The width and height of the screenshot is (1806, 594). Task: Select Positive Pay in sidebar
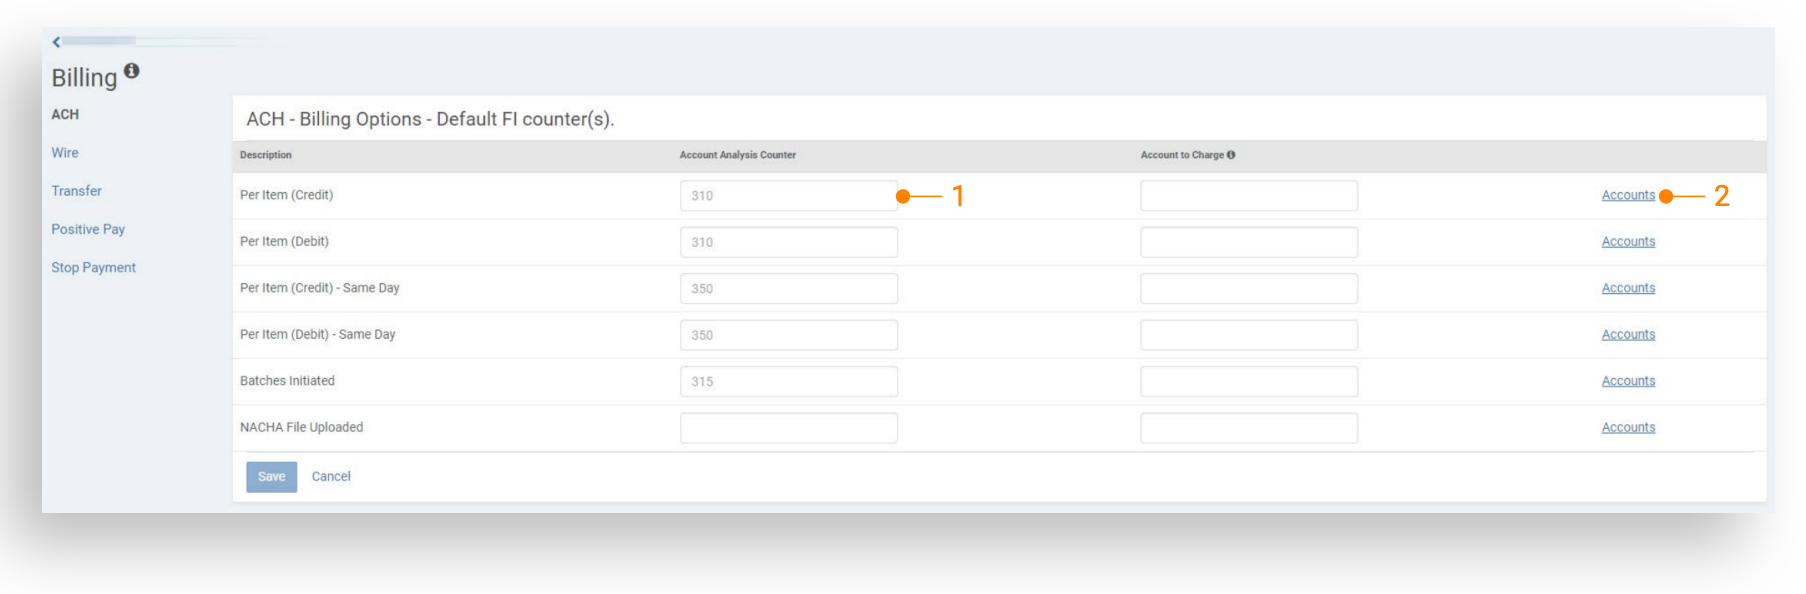[x=88, y=229]
